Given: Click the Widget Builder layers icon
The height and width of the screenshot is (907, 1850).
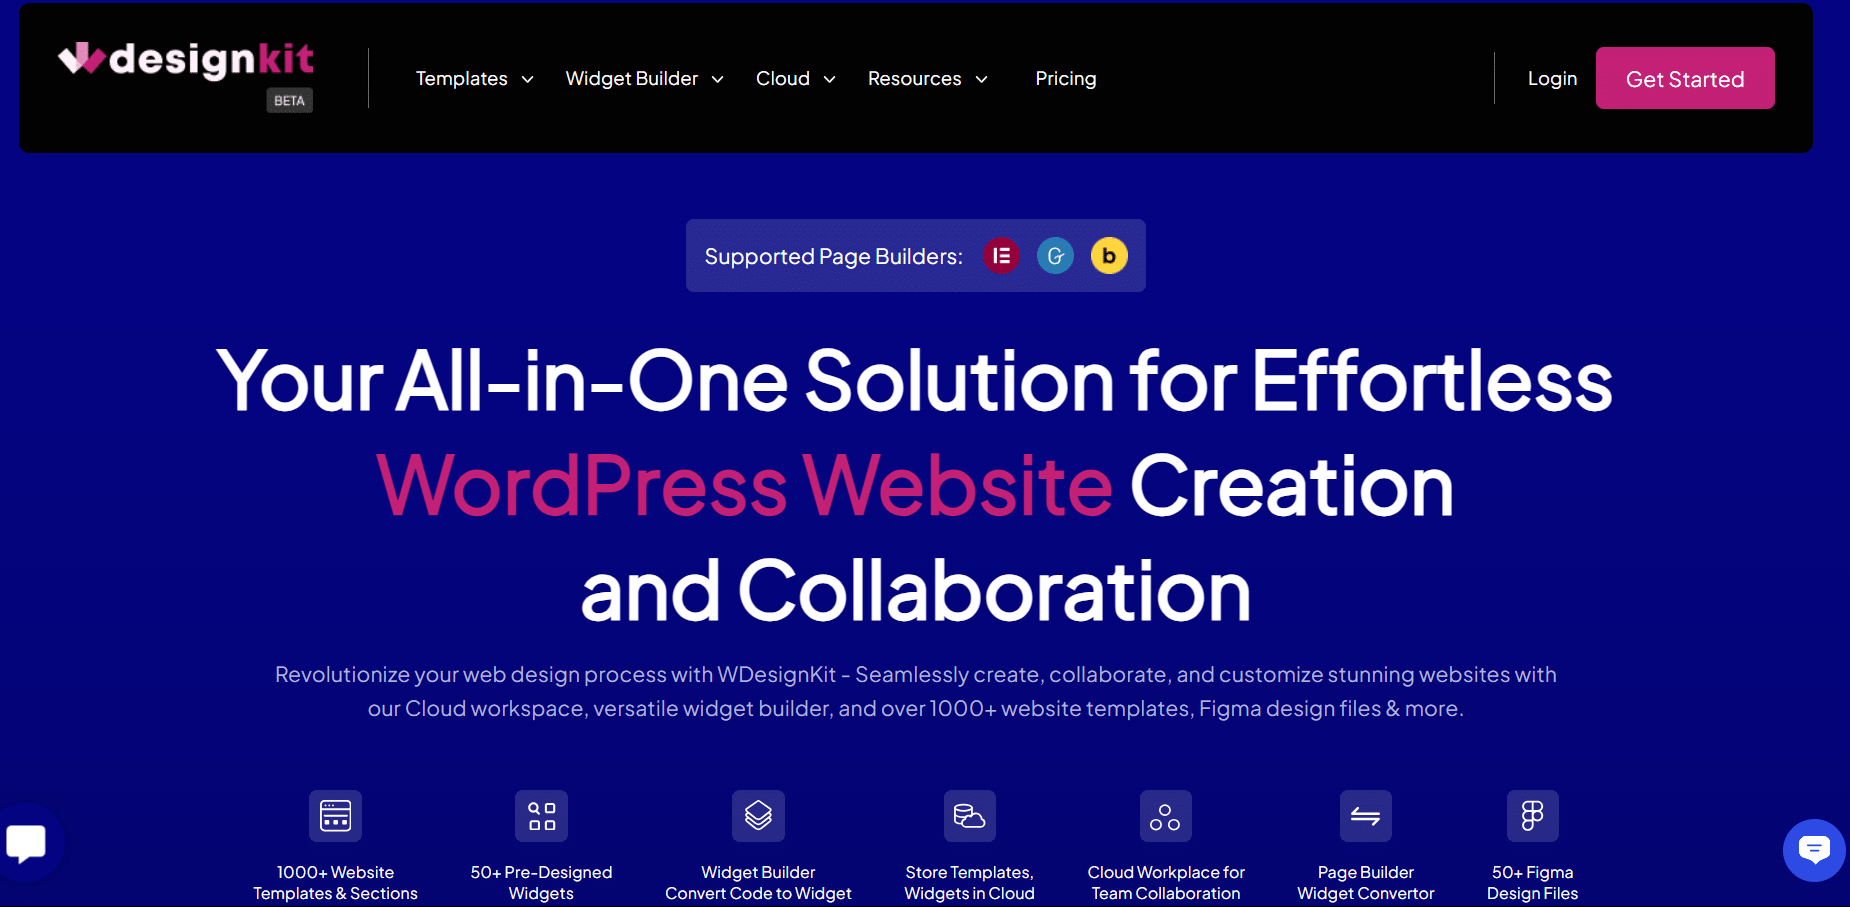Looking at the screenshot, I should pos(758,816).
